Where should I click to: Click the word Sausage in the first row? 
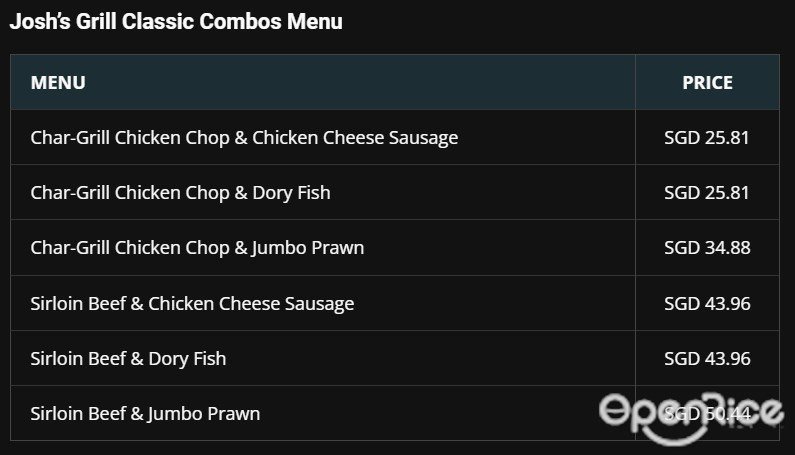click(x=423, y=138)
